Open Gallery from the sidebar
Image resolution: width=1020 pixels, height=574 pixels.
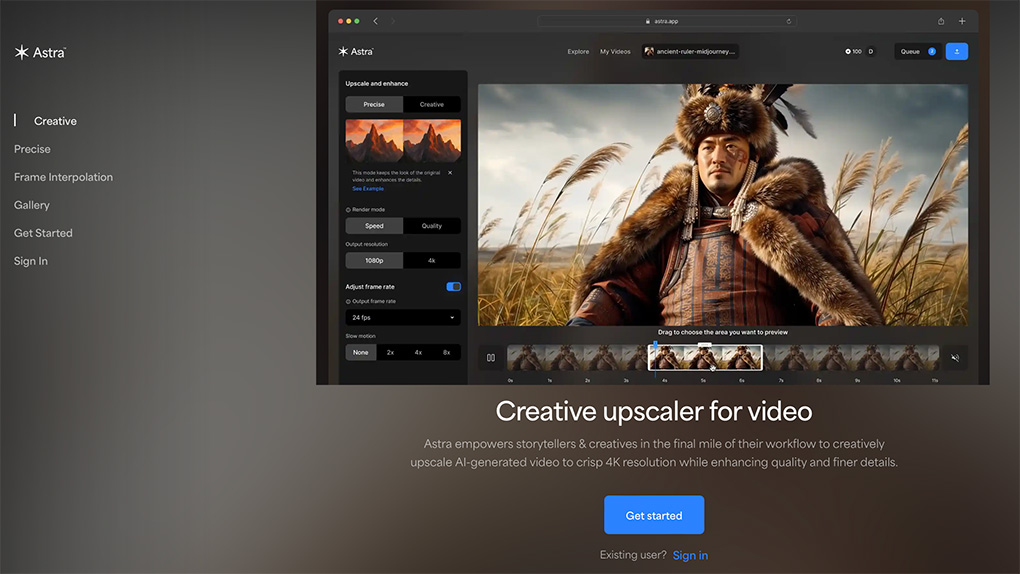[31, 205]
